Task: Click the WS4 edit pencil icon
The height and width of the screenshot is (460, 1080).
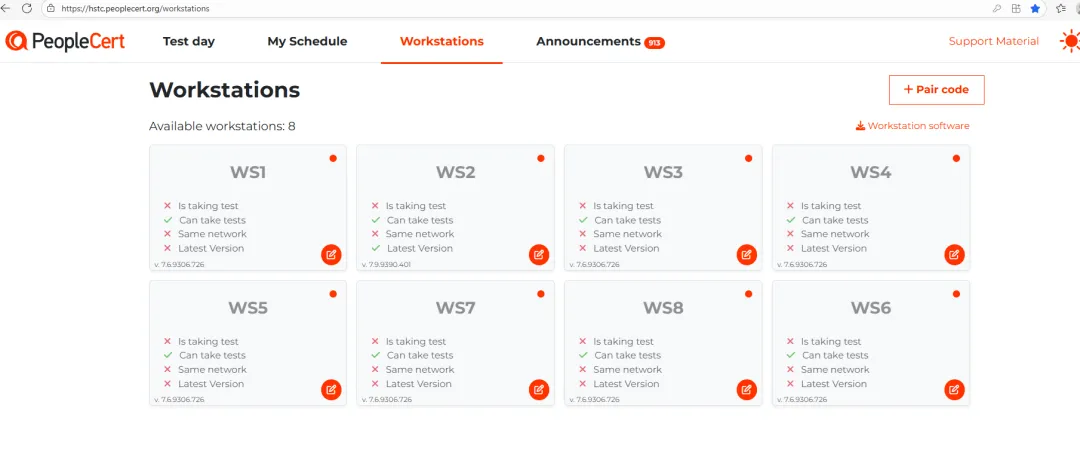Action: click(x=954, y=254)
